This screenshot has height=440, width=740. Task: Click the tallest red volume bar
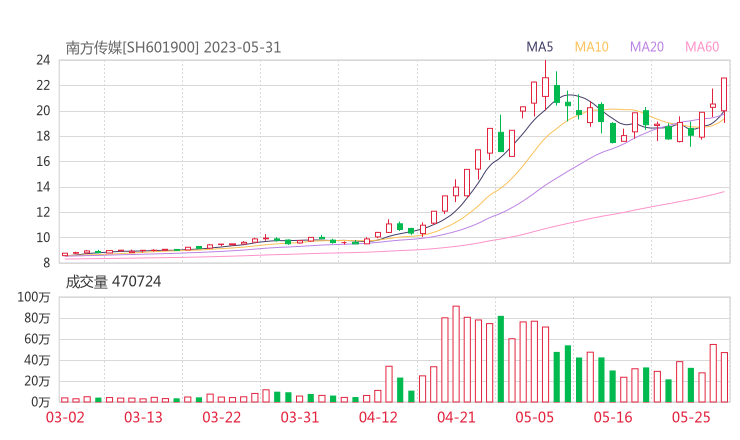(456, 354)
